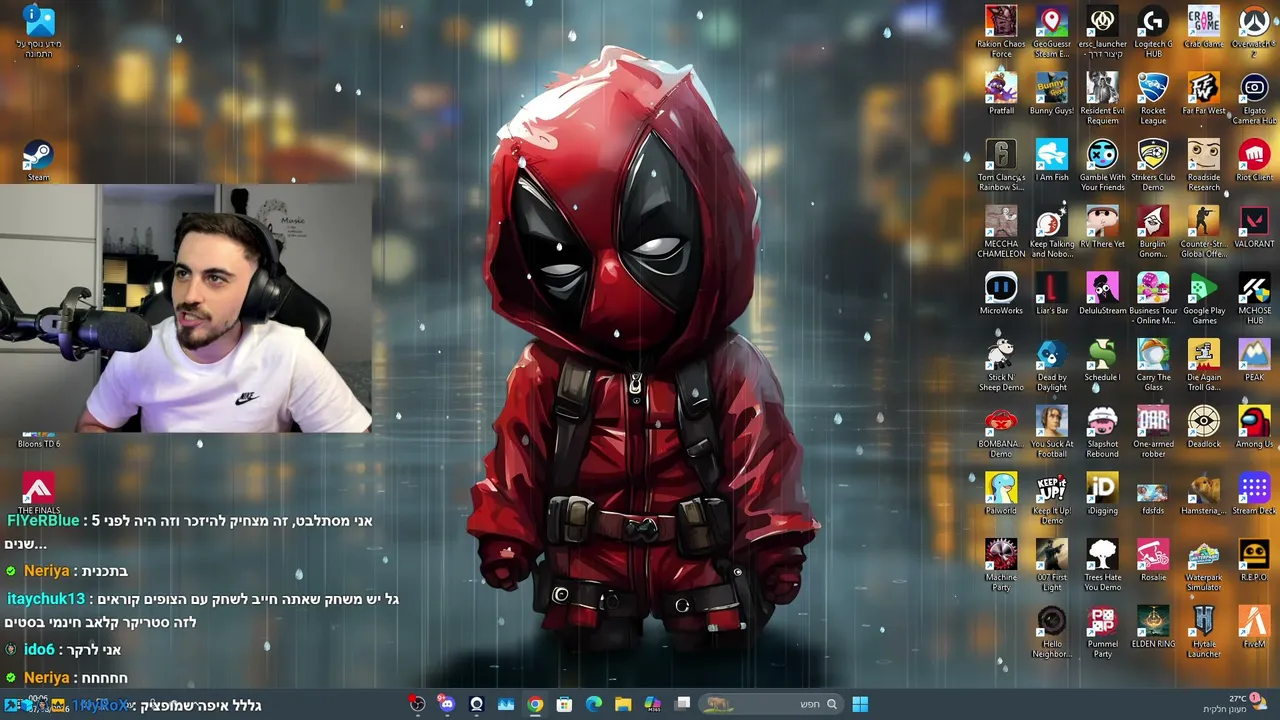
Task: Open the iDigging shortcut
Action: tap(1102, 493)
